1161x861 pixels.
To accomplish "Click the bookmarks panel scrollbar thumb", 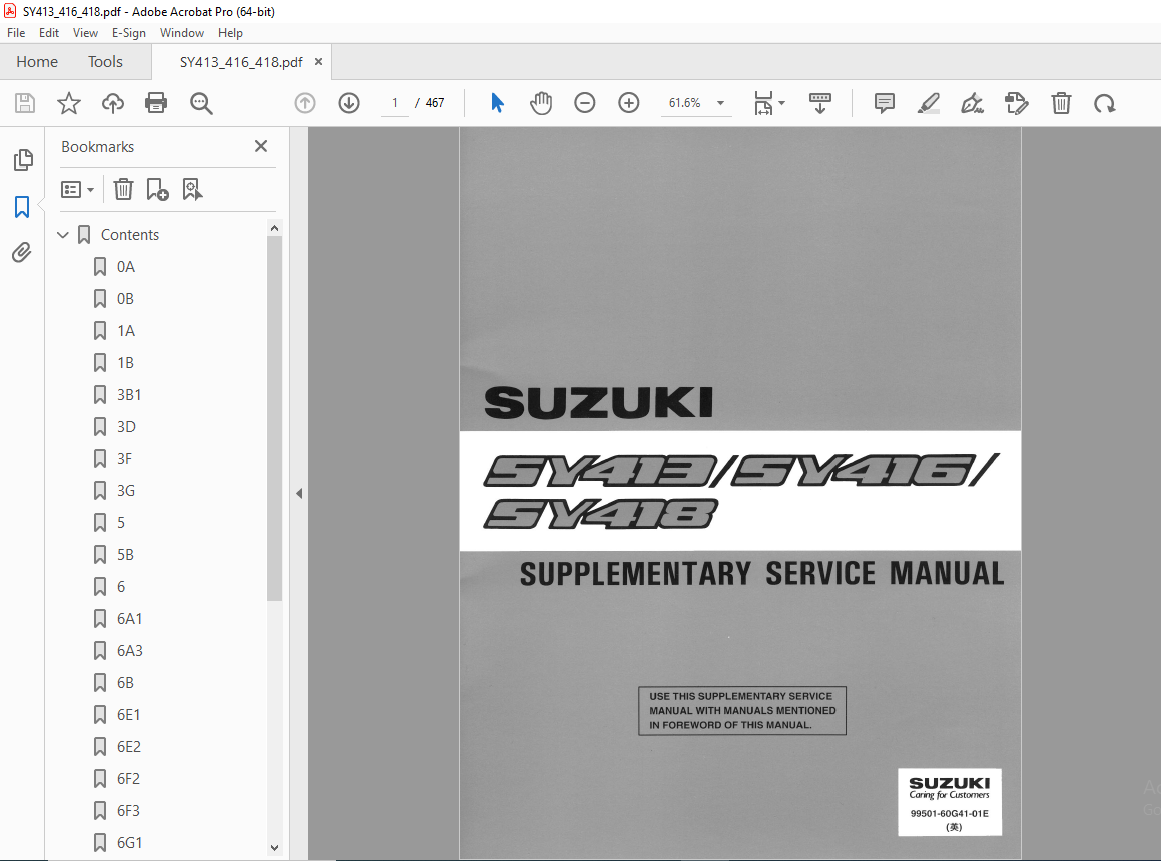I will [275, 418].
